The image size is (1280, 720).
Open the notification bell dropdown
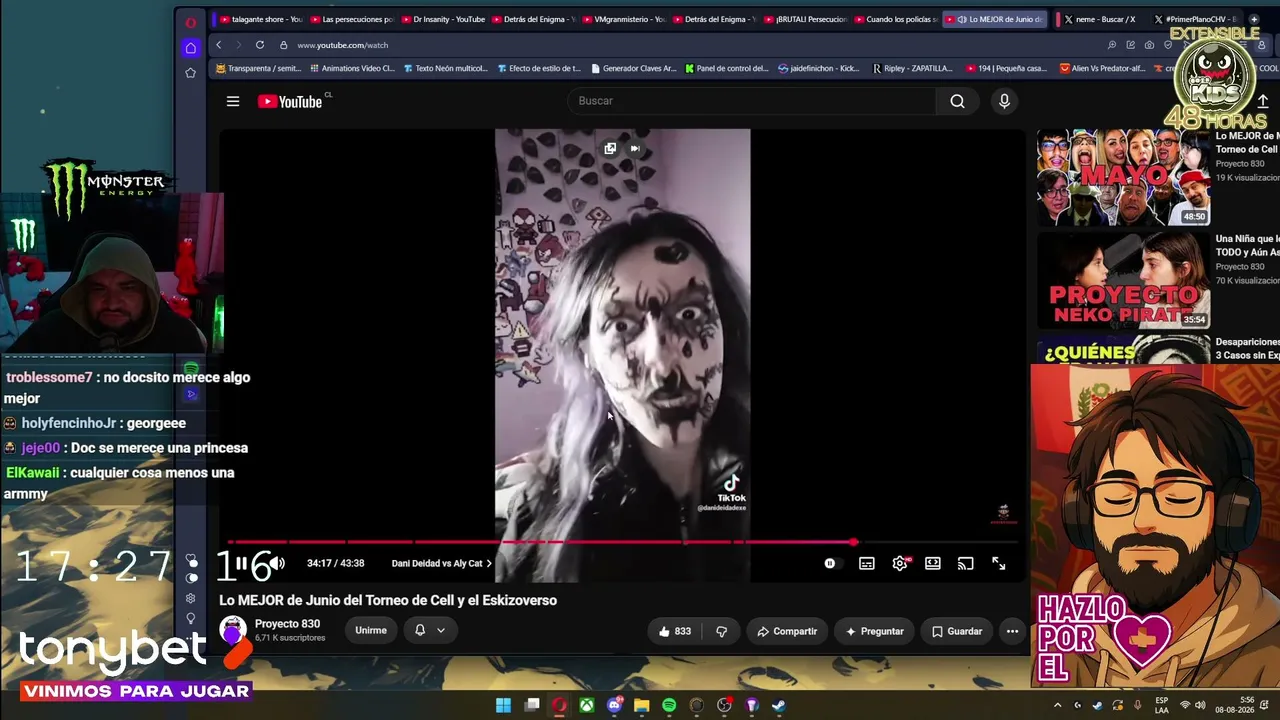[x=430, y=630]
